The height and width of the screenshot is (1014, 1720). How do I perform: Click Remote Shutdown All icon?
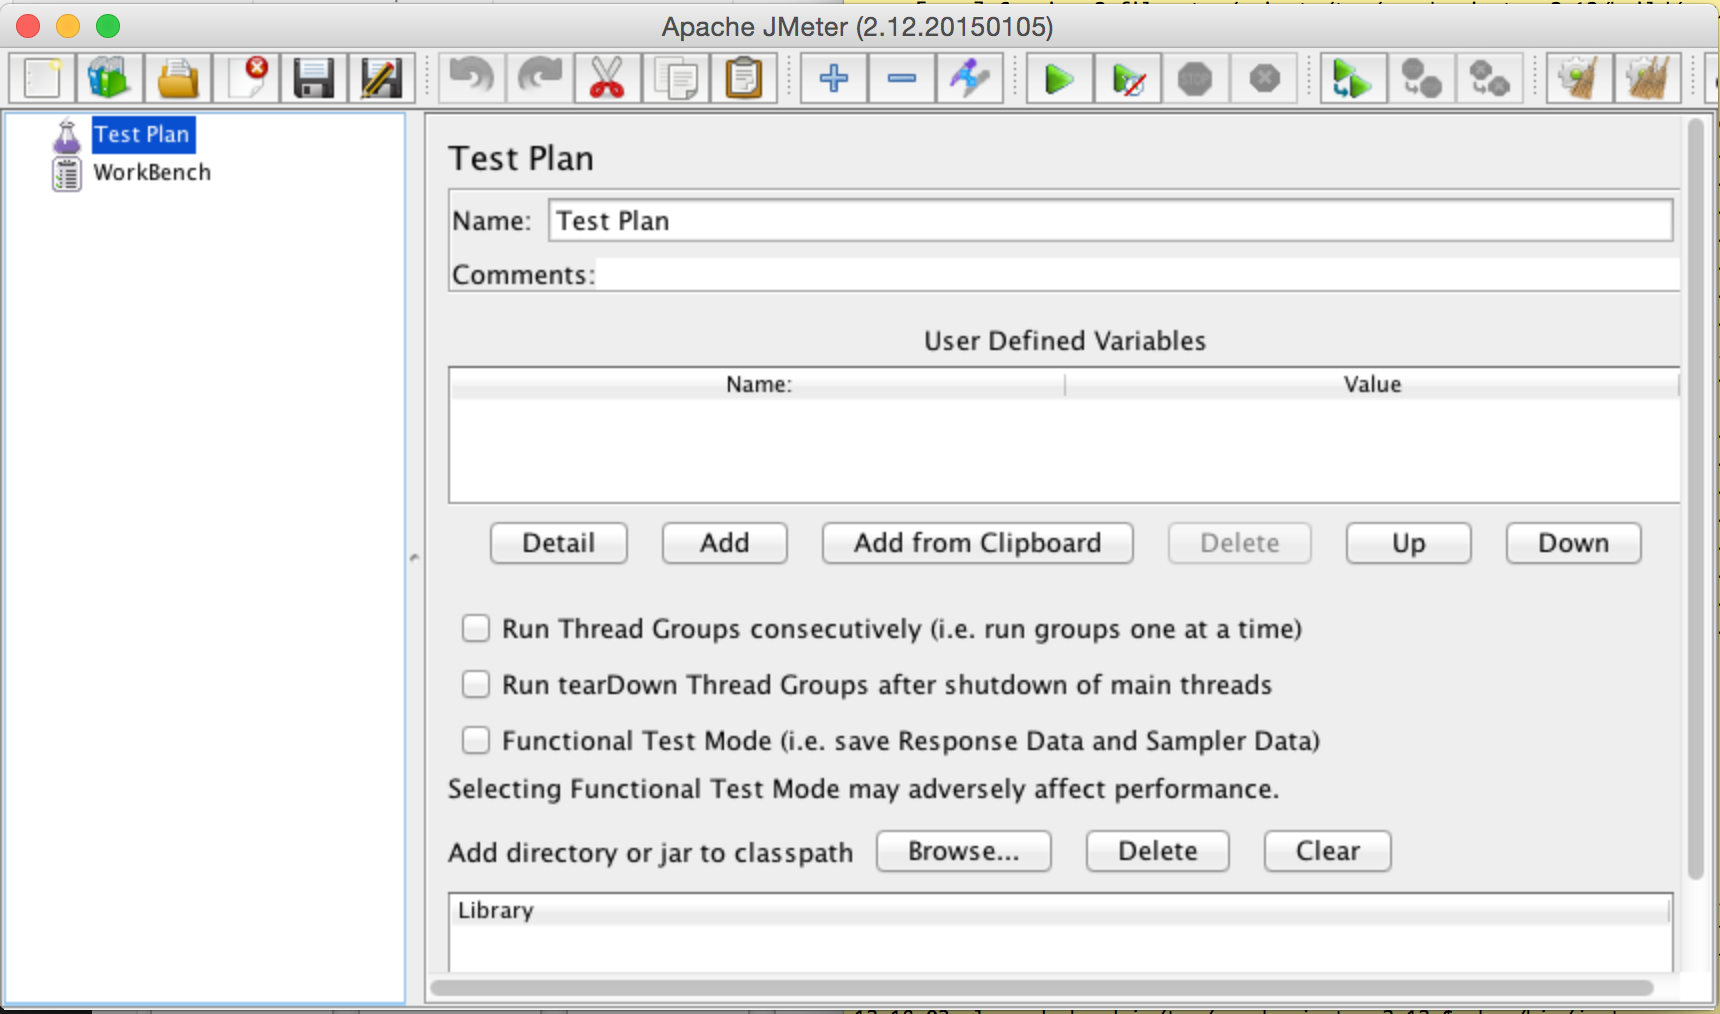[x=1489, y=78]
